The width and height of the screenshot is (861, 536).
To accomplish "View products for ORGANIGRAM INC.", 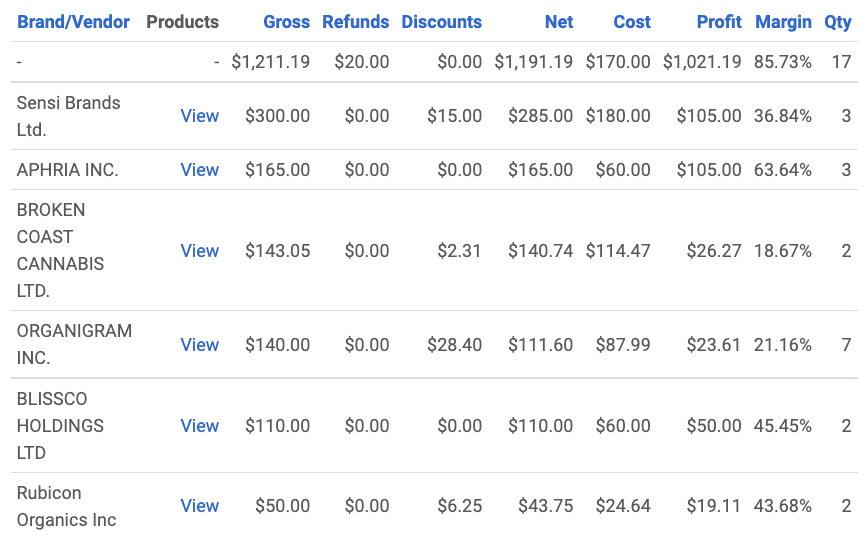I will pyautogui.click(x=199, y=345).
